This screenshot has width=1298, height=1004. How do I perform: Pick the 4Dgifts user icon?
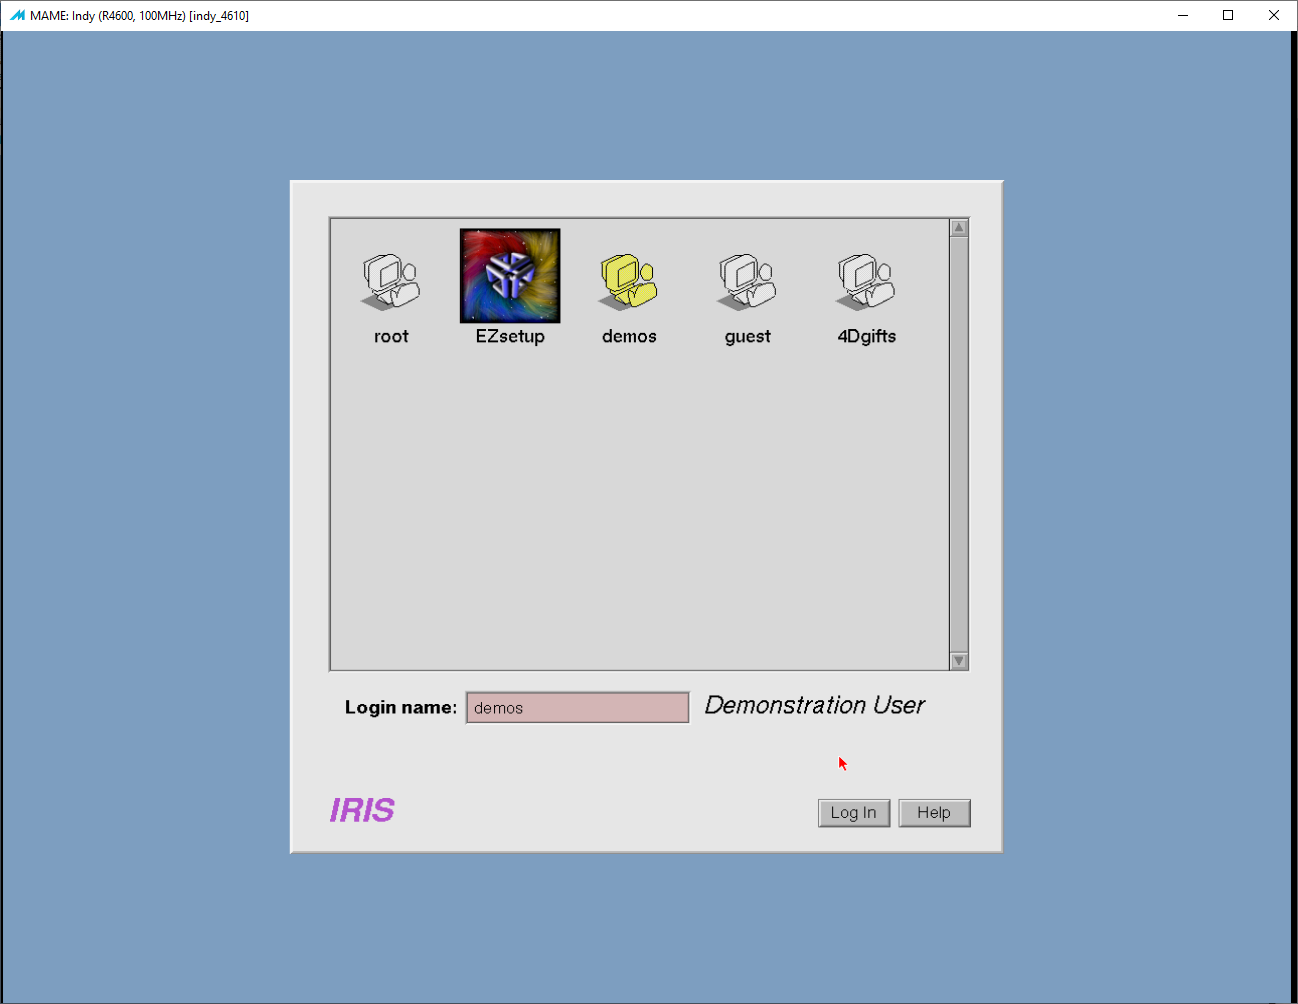[866, 281]
